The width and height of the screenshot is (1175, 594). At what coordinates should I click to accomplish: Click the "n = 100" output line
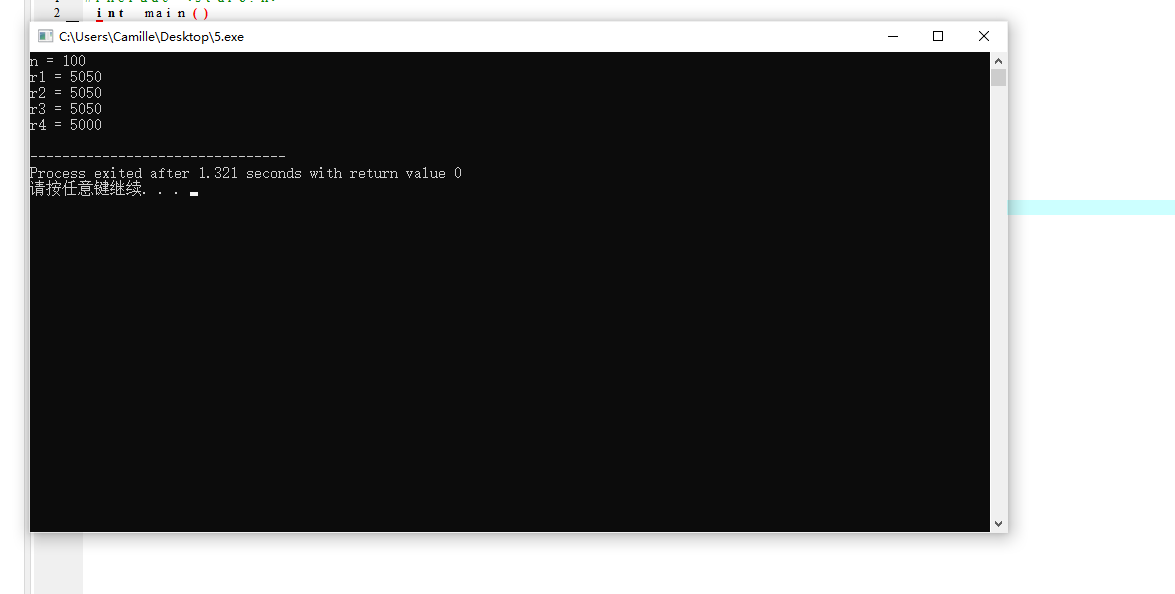pos(58,61)
